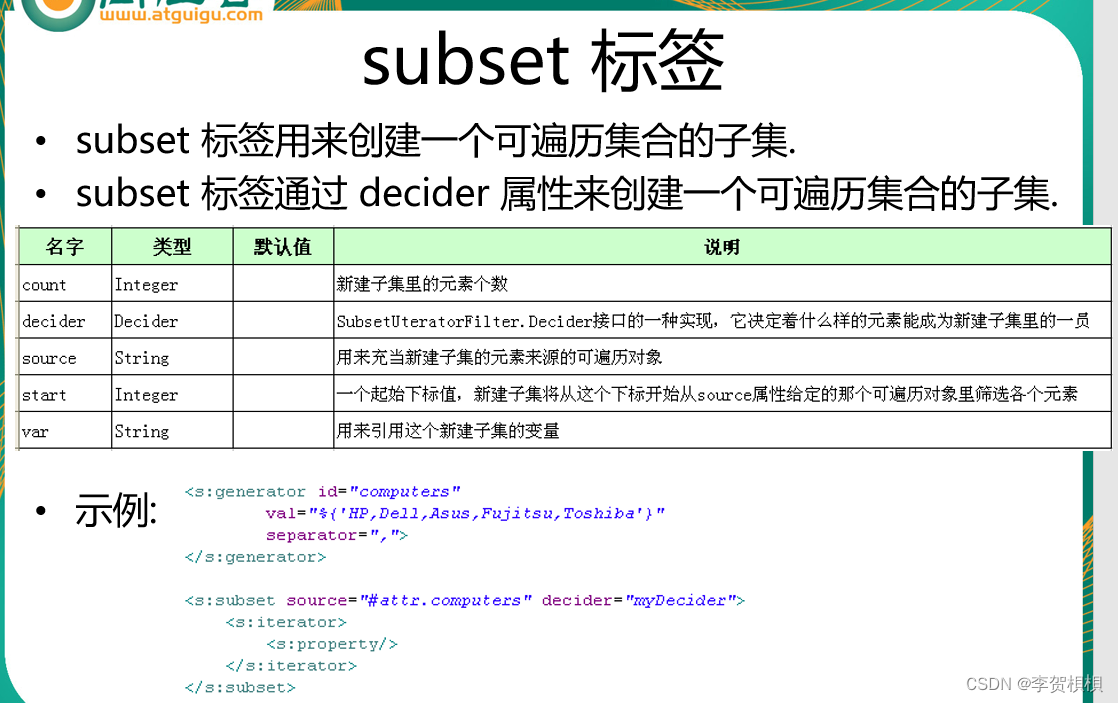
Task: Click description '用来充当新建子集的元素来源的可遍历对象'
Action: click(499, 357)
